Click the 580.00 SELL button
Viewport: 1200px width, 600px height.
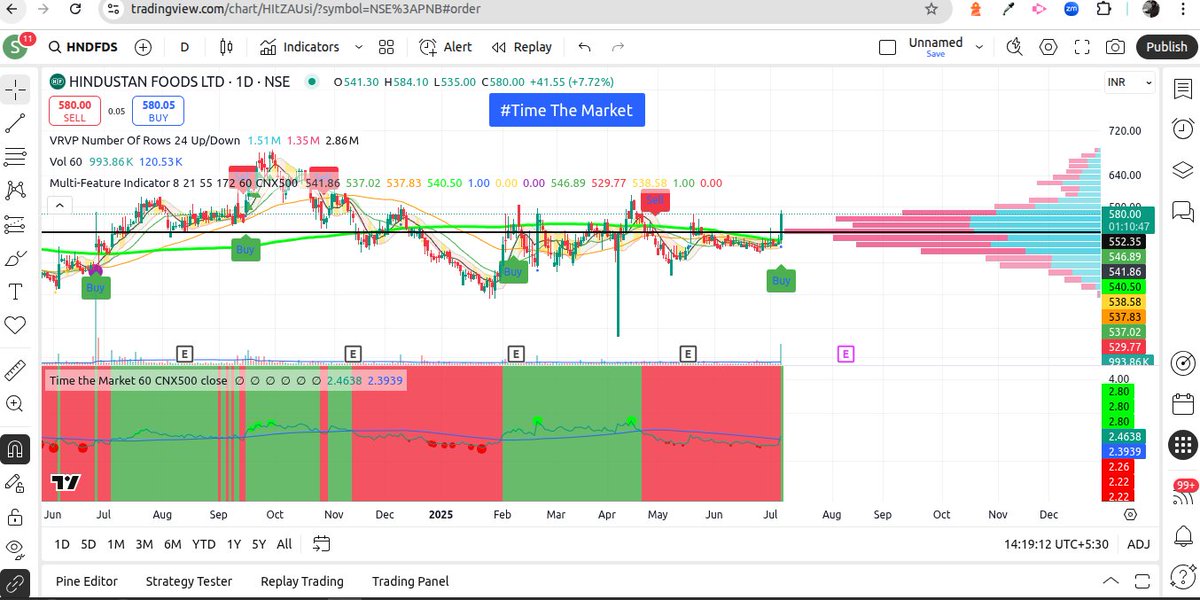click(x=76, y=110)
